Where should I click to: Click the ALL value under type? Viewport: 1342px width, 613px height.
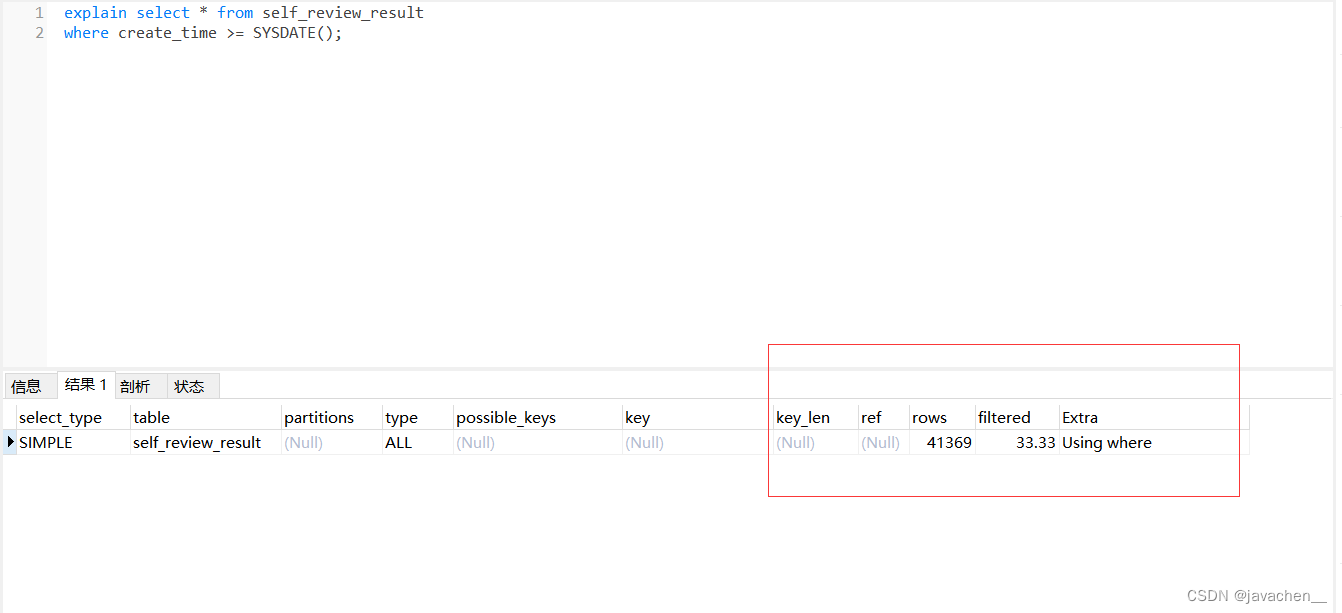pyautogui.click(x=398, y=442)
